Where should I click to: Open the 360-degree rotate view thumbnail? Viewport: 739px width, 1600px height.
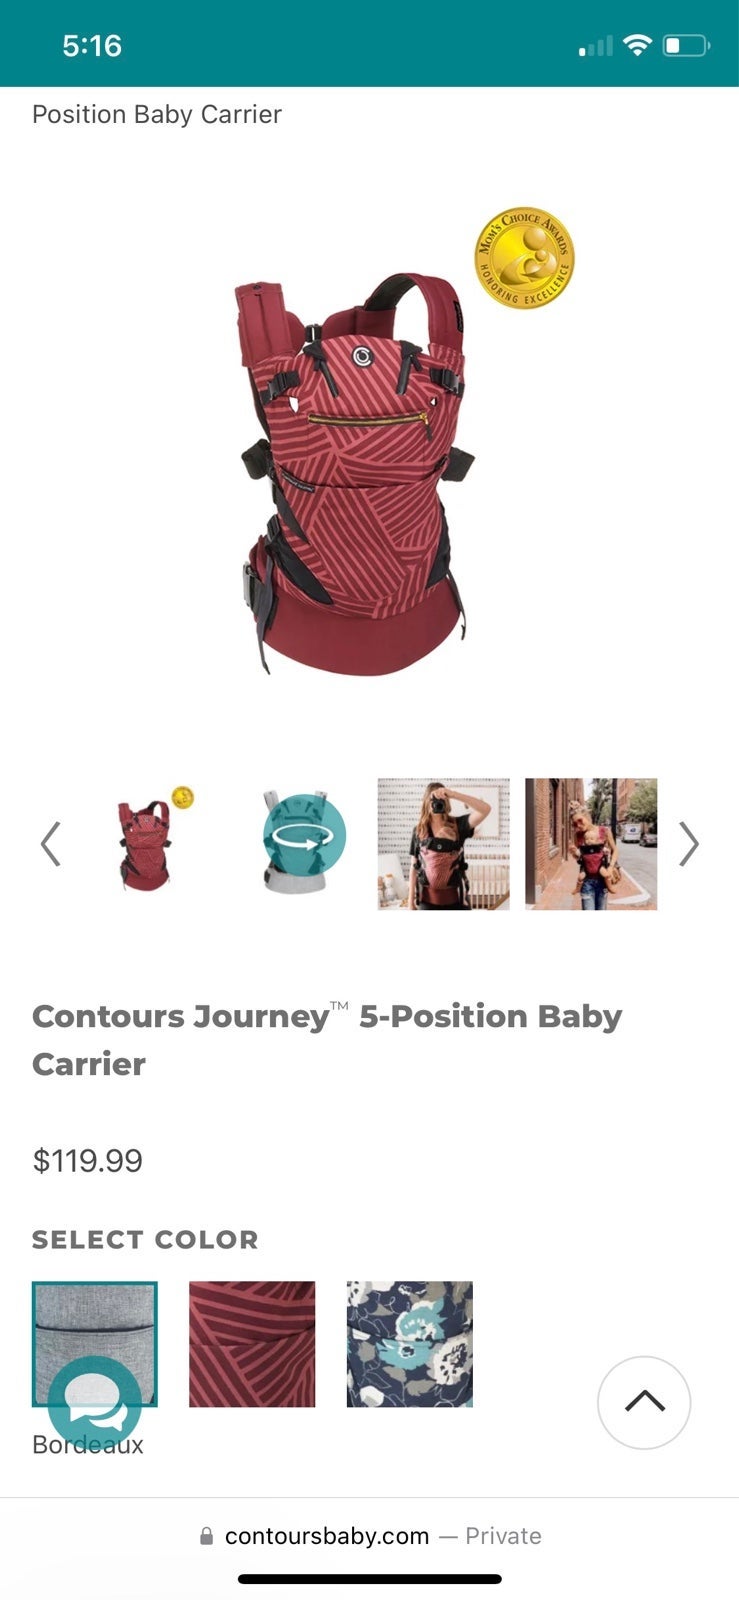(x=296, y=844)
